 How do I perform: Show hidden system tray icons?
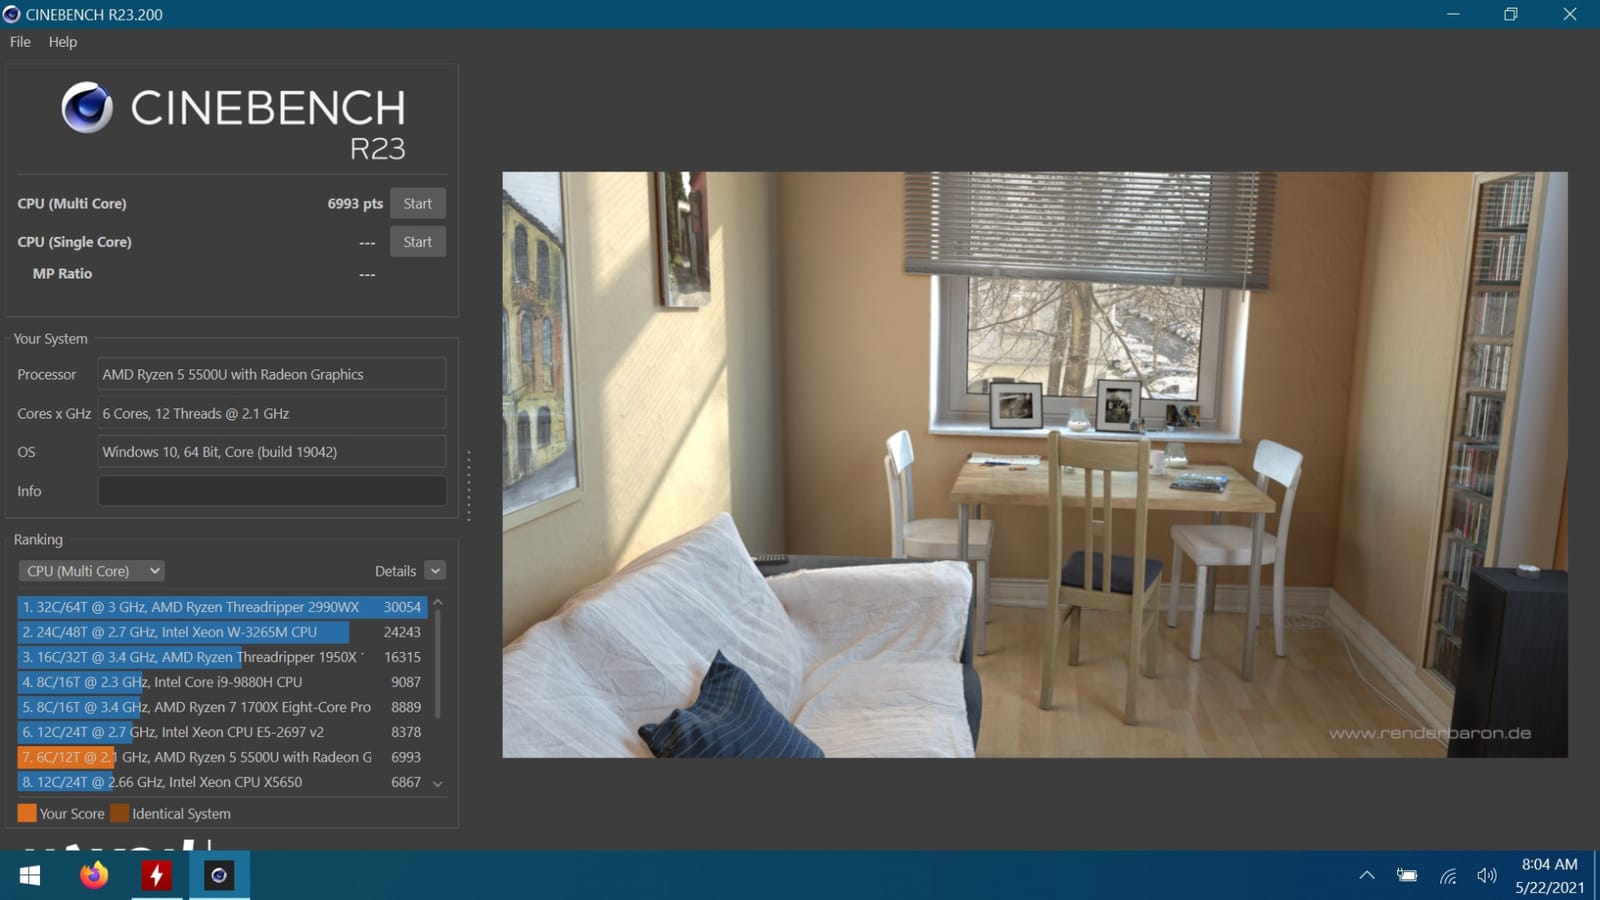click(x=1367, y=876)
